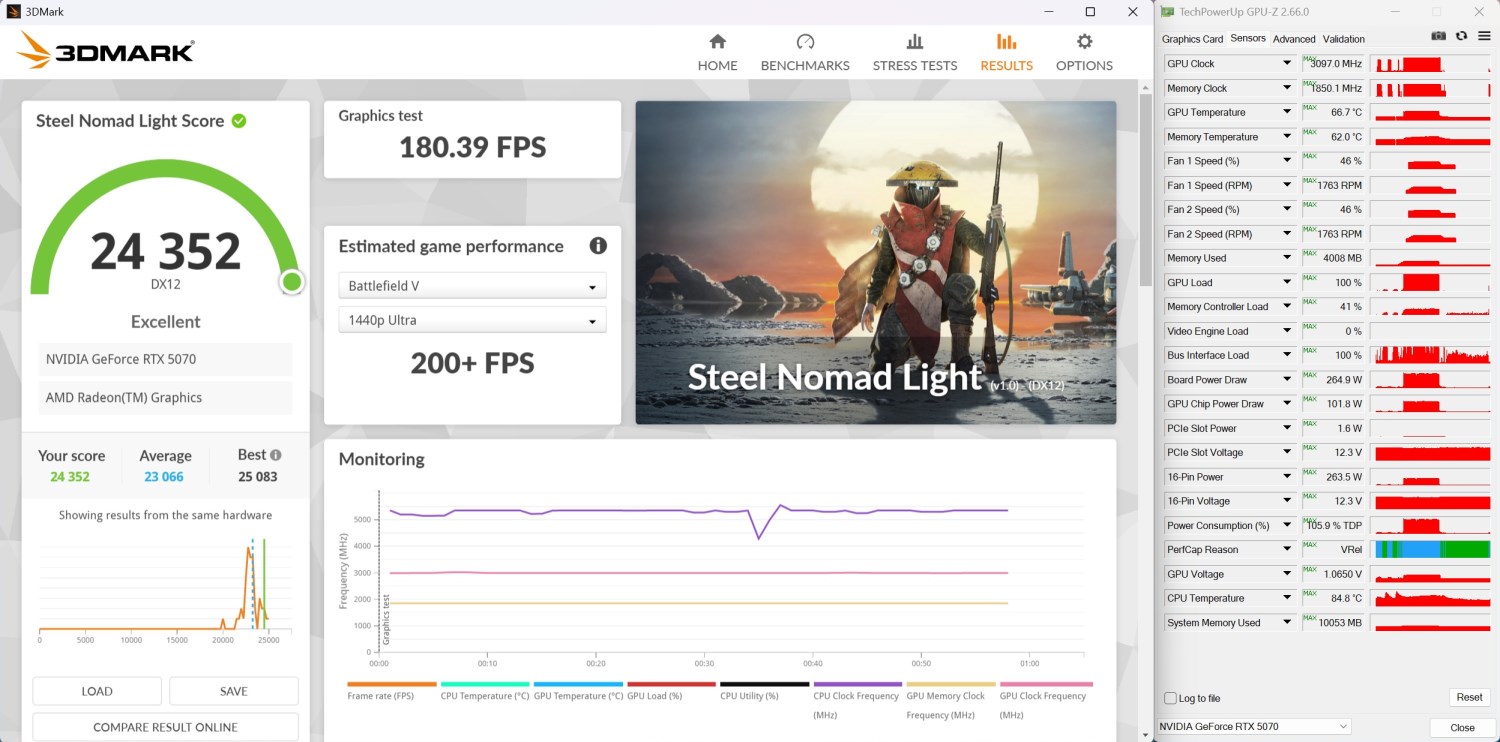Click the Board Power Draw value 264.9 W
1500x742 pixels.
[1334, 380]
